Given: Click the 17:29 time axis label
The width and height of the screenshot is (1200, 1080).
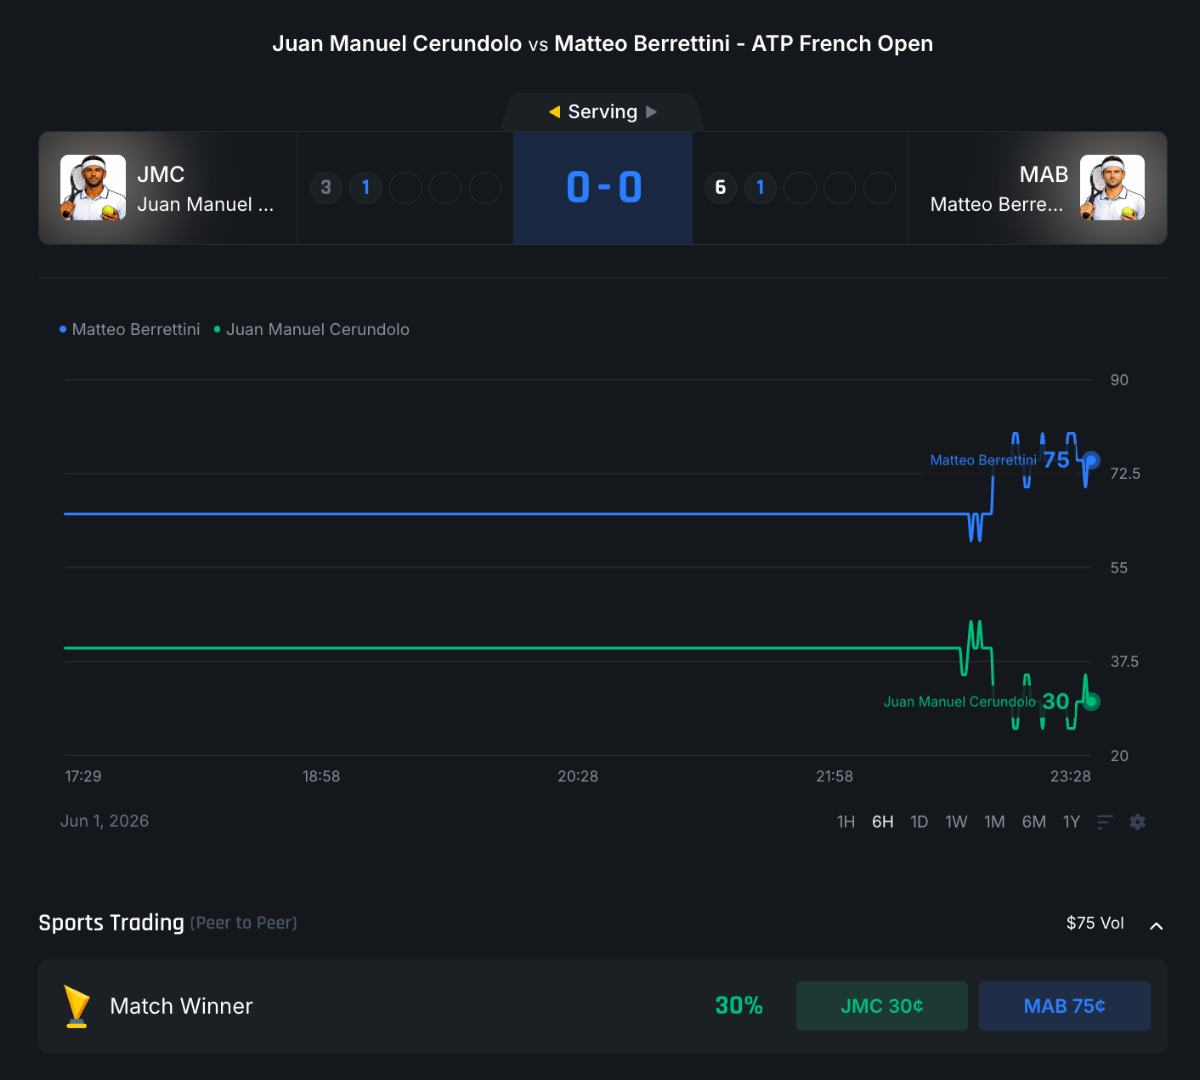Looking at the screenshot, I should click(83, 776).
